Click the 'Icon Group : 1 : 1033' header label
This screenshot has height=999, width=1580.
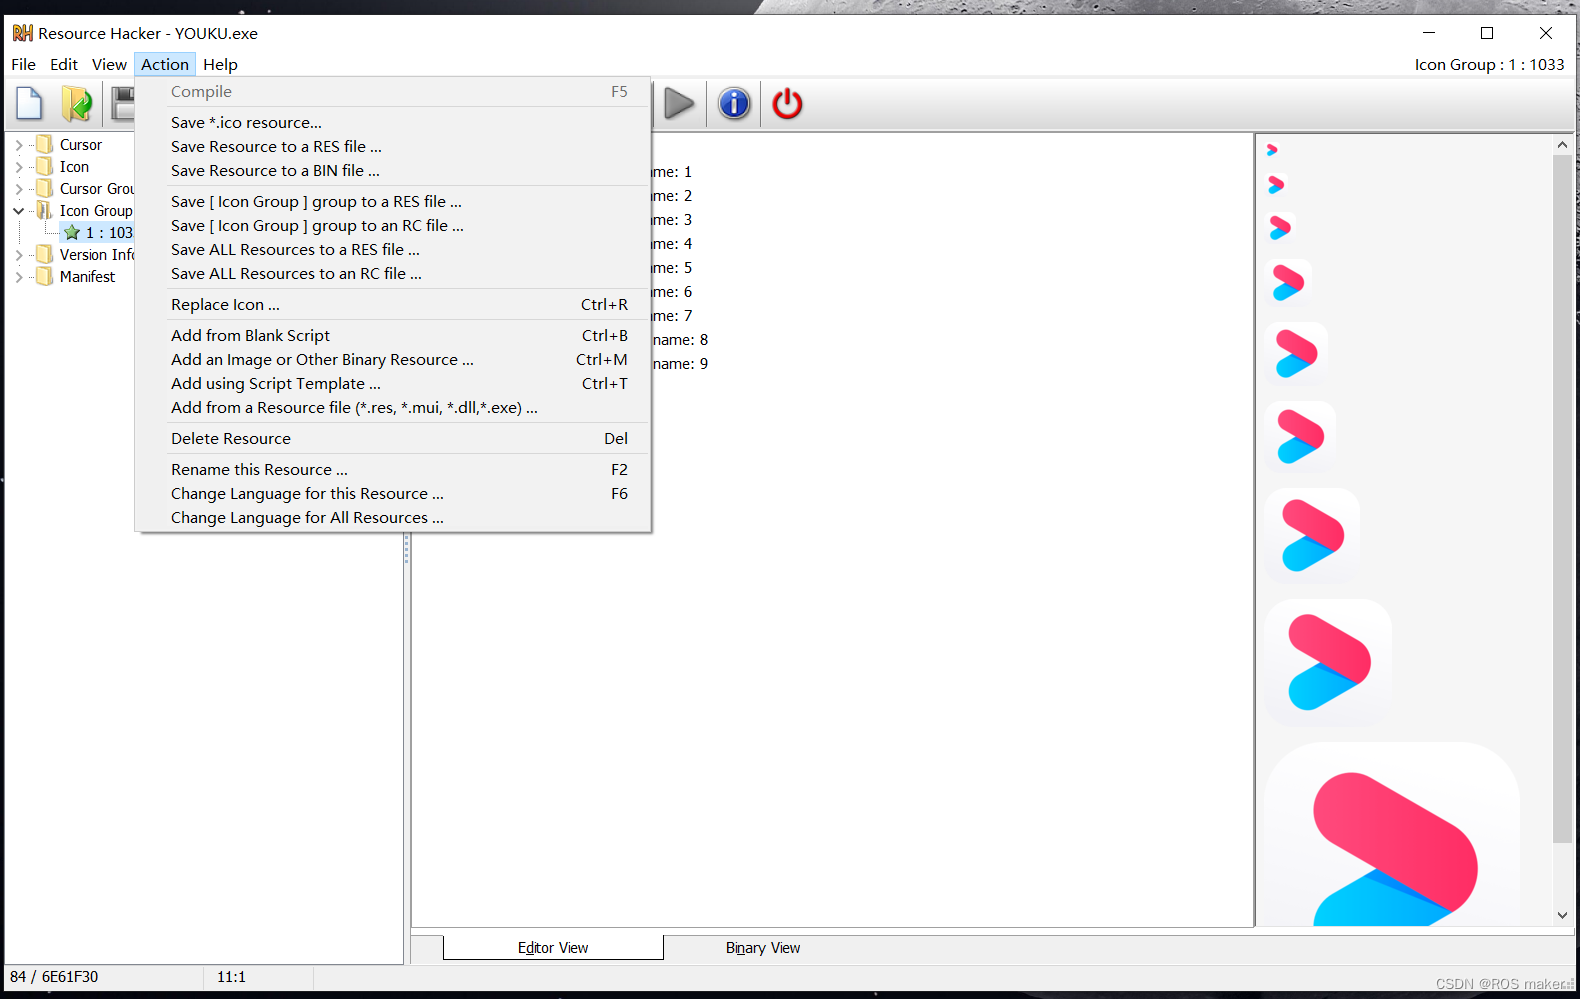coord(1489,64)
